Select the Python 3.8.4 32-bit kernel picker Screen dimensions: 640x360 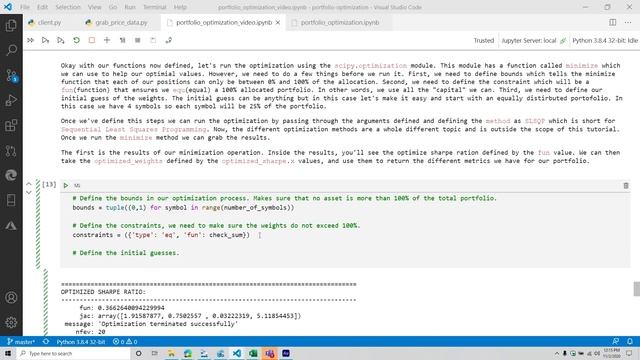[x=604, y=40]
